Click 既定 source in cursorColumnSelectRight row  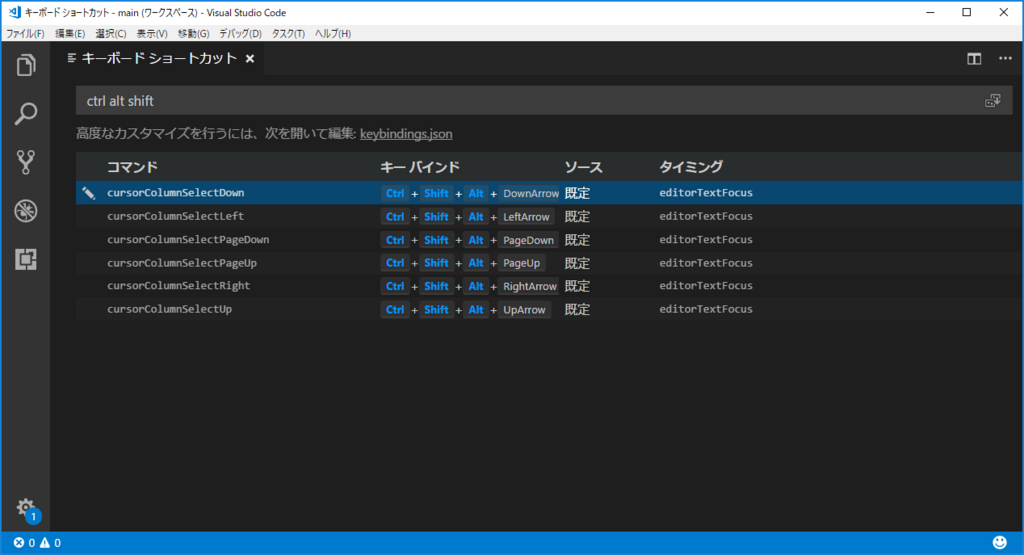(577, 287)
